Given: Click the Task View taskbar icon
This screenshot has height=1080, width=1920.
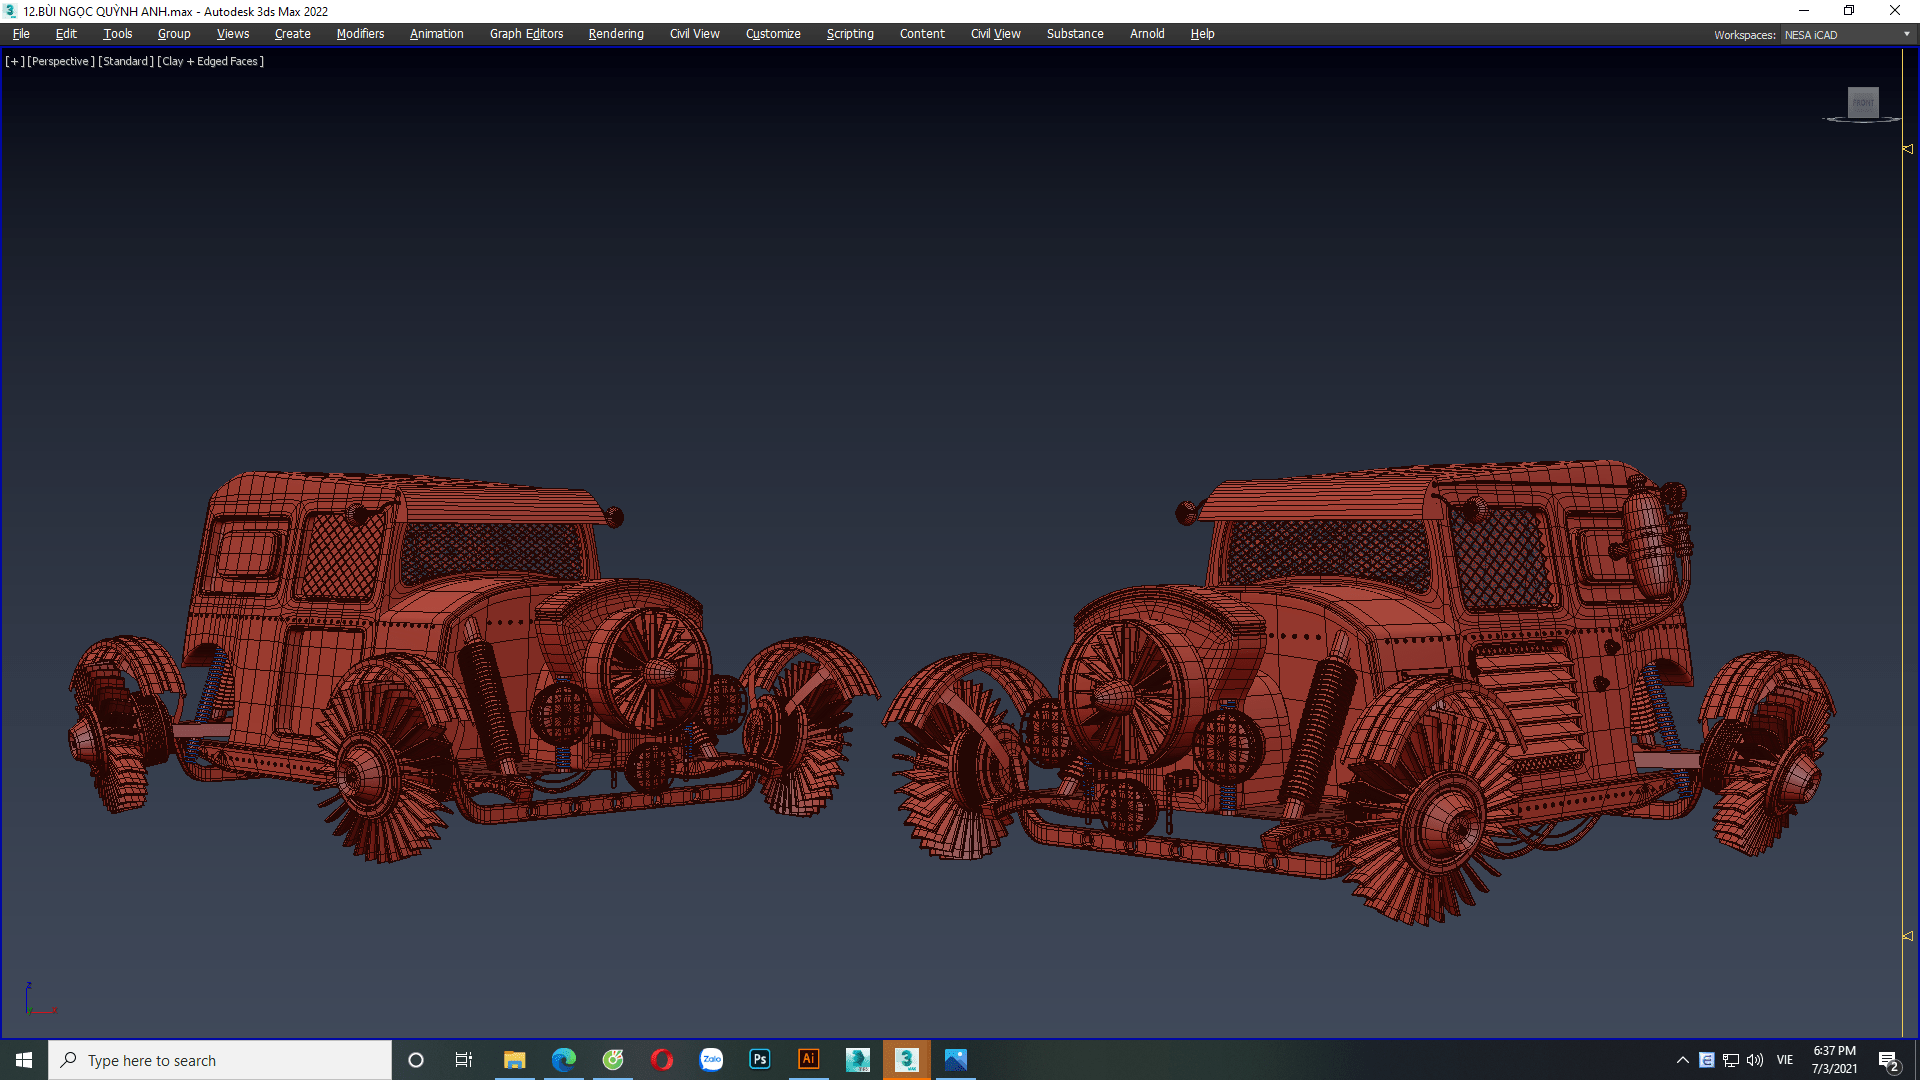Looking at the screenshot, I should tap(464, 1060).
